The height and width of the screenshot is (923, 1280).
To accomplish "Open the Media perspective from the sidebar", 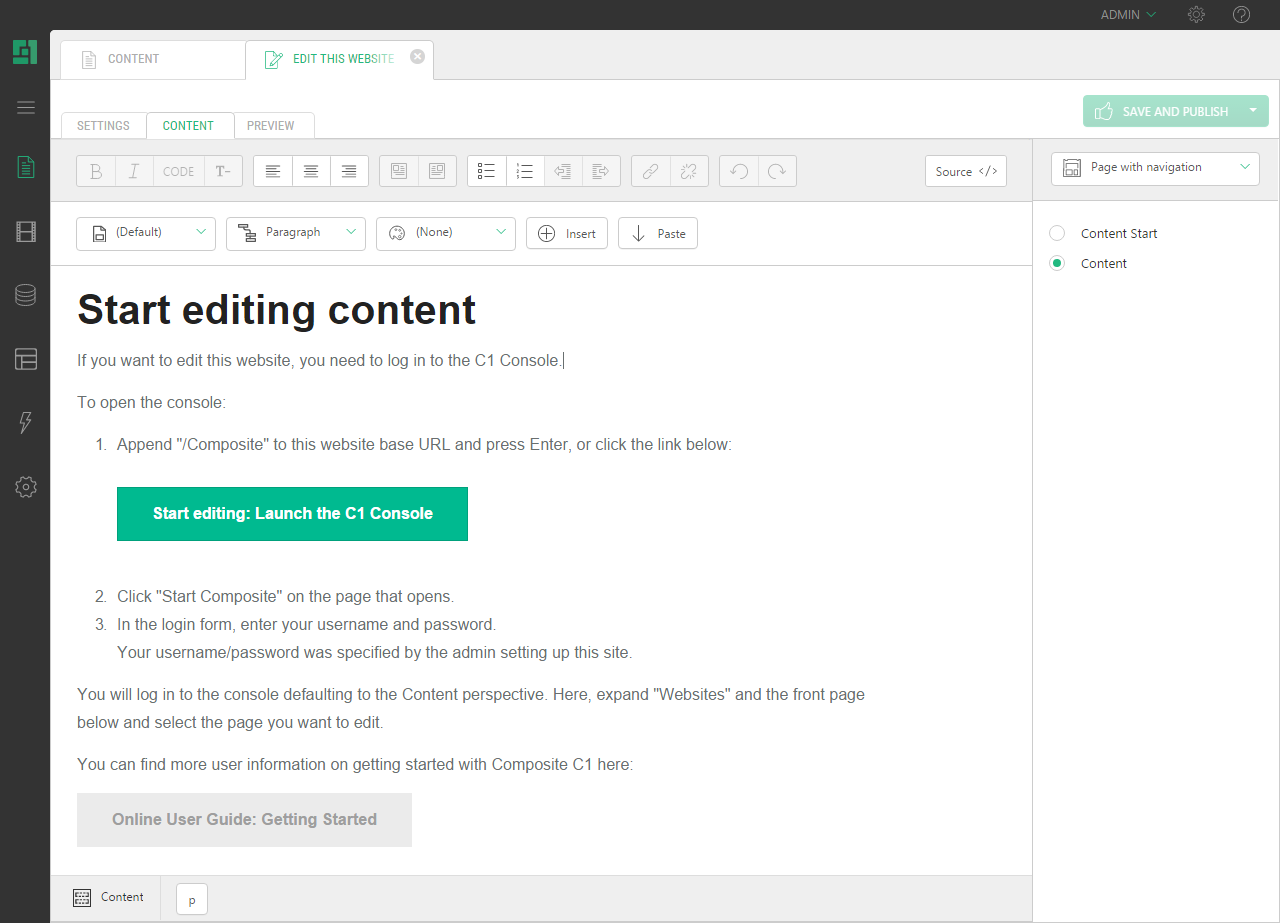I will (x=25, y=231).
